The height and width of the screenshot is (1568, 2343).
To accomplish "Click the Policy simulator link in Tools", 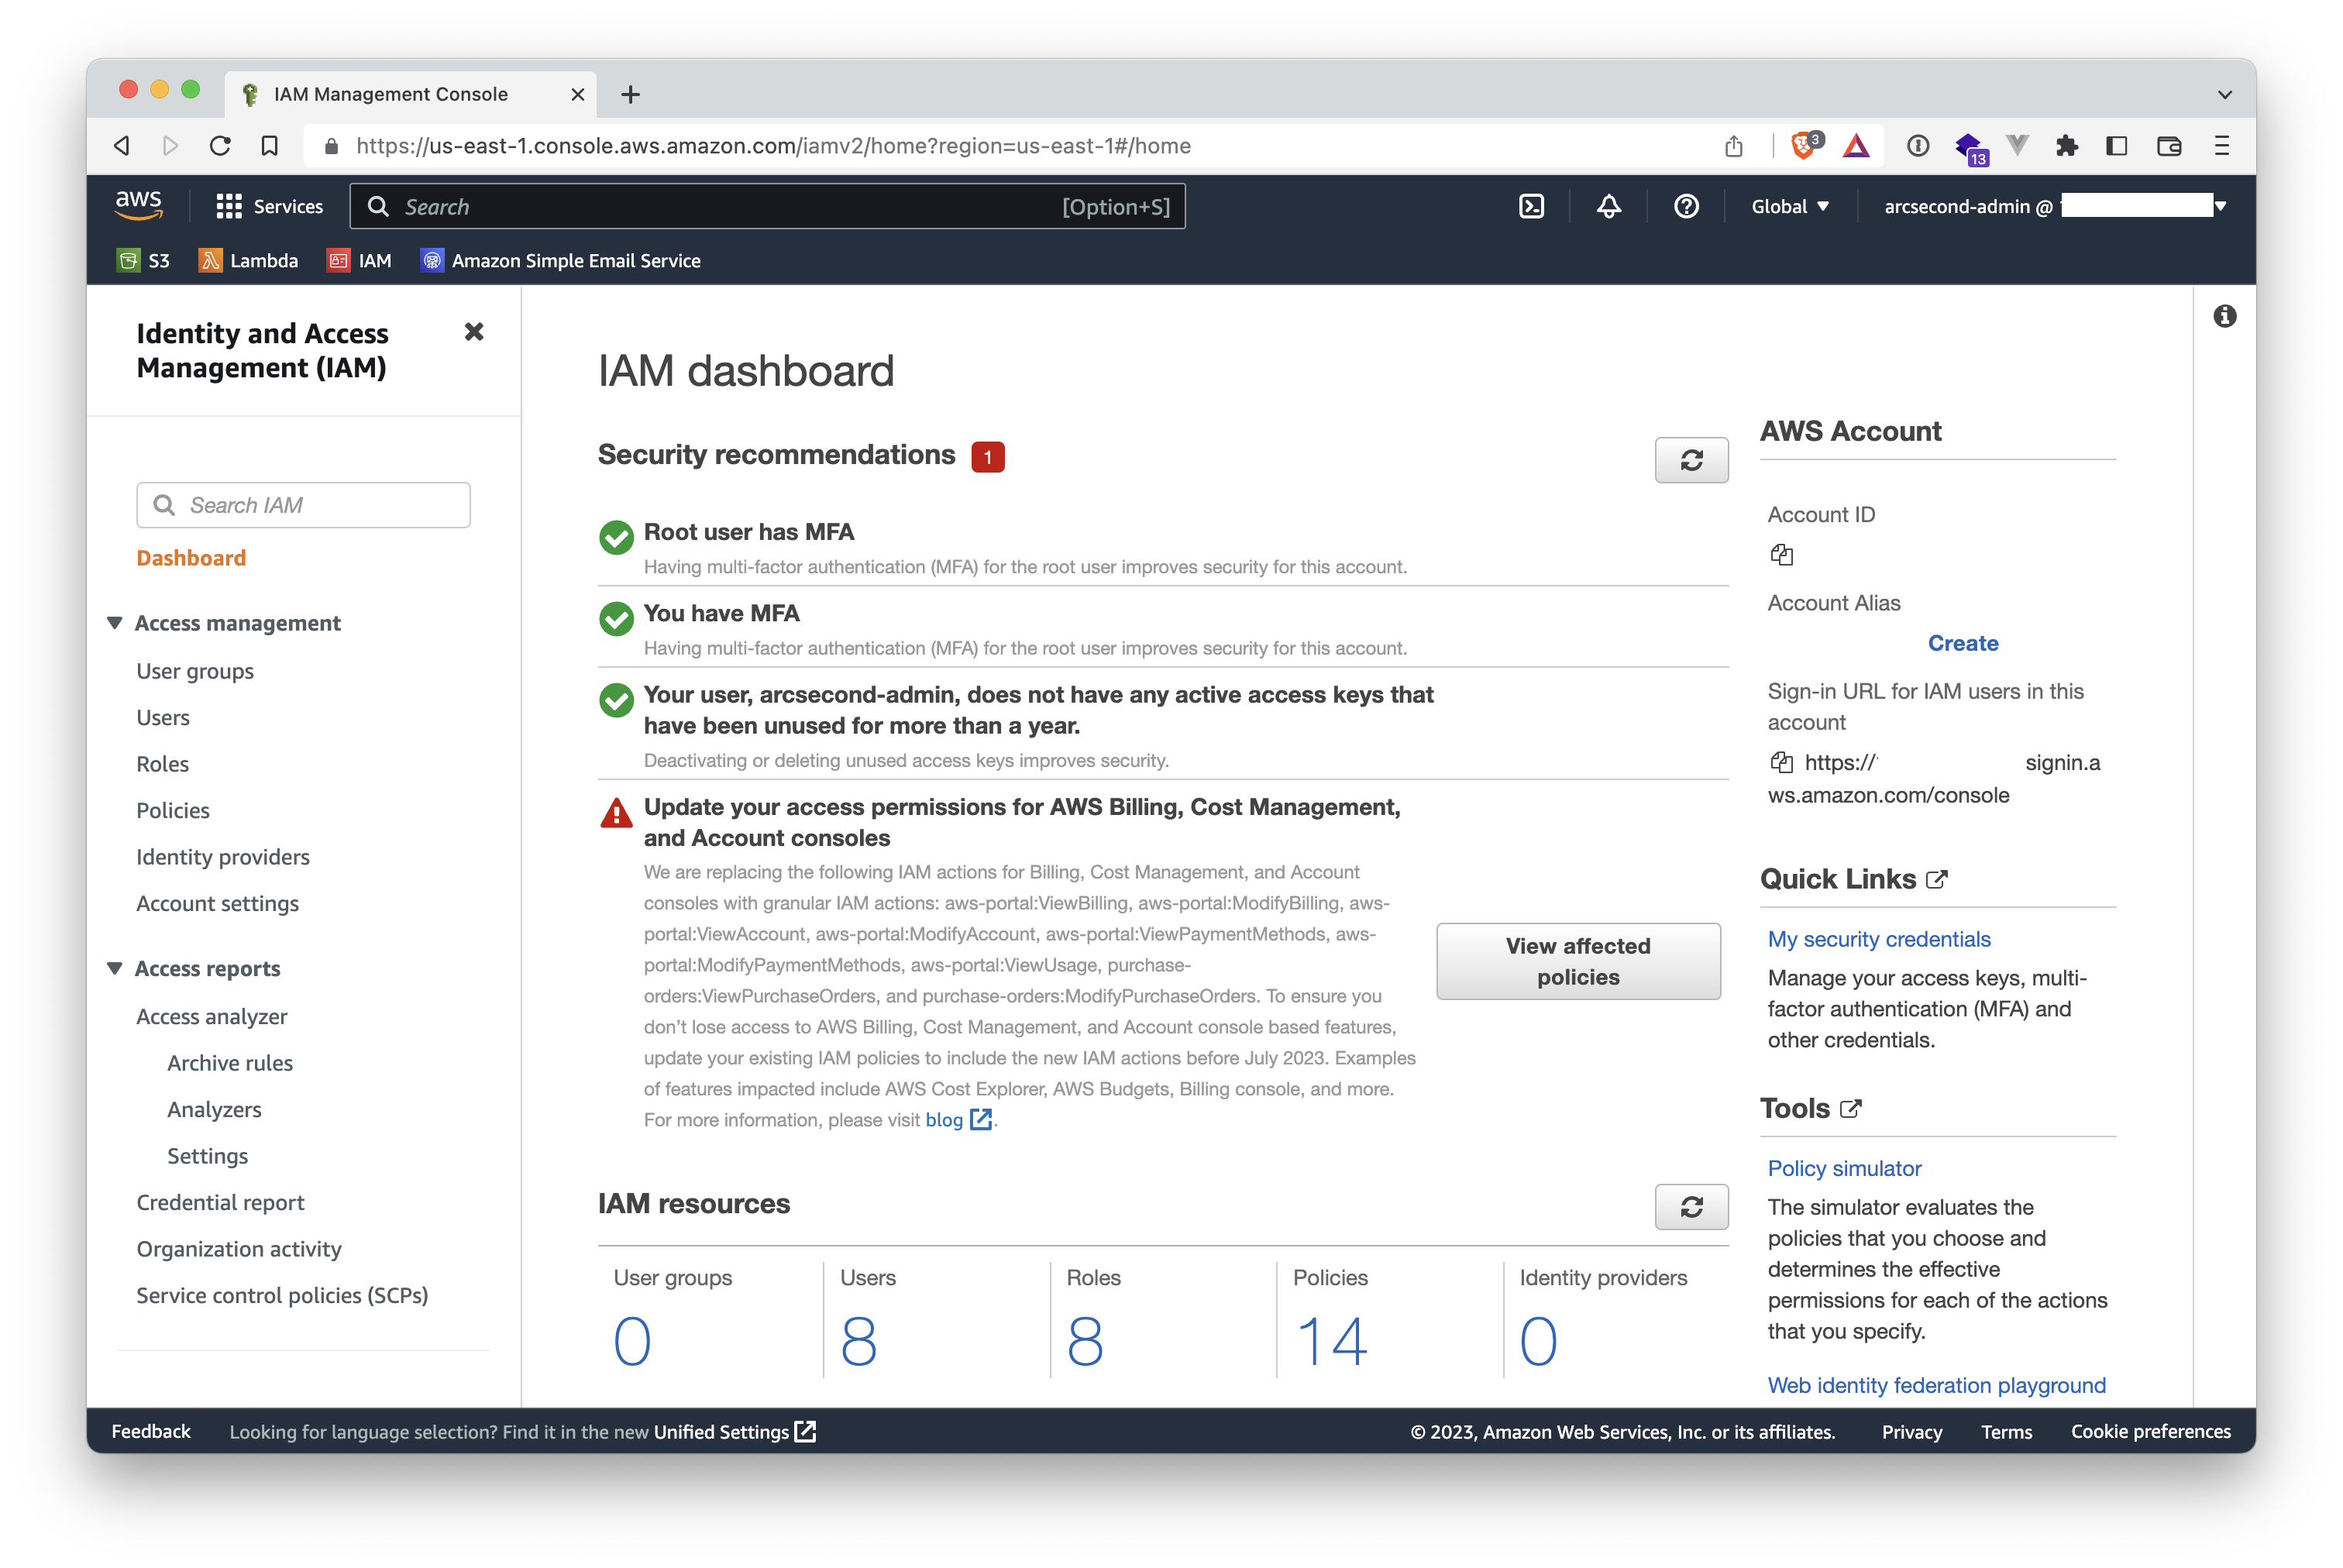I will click(1842, 1167).
